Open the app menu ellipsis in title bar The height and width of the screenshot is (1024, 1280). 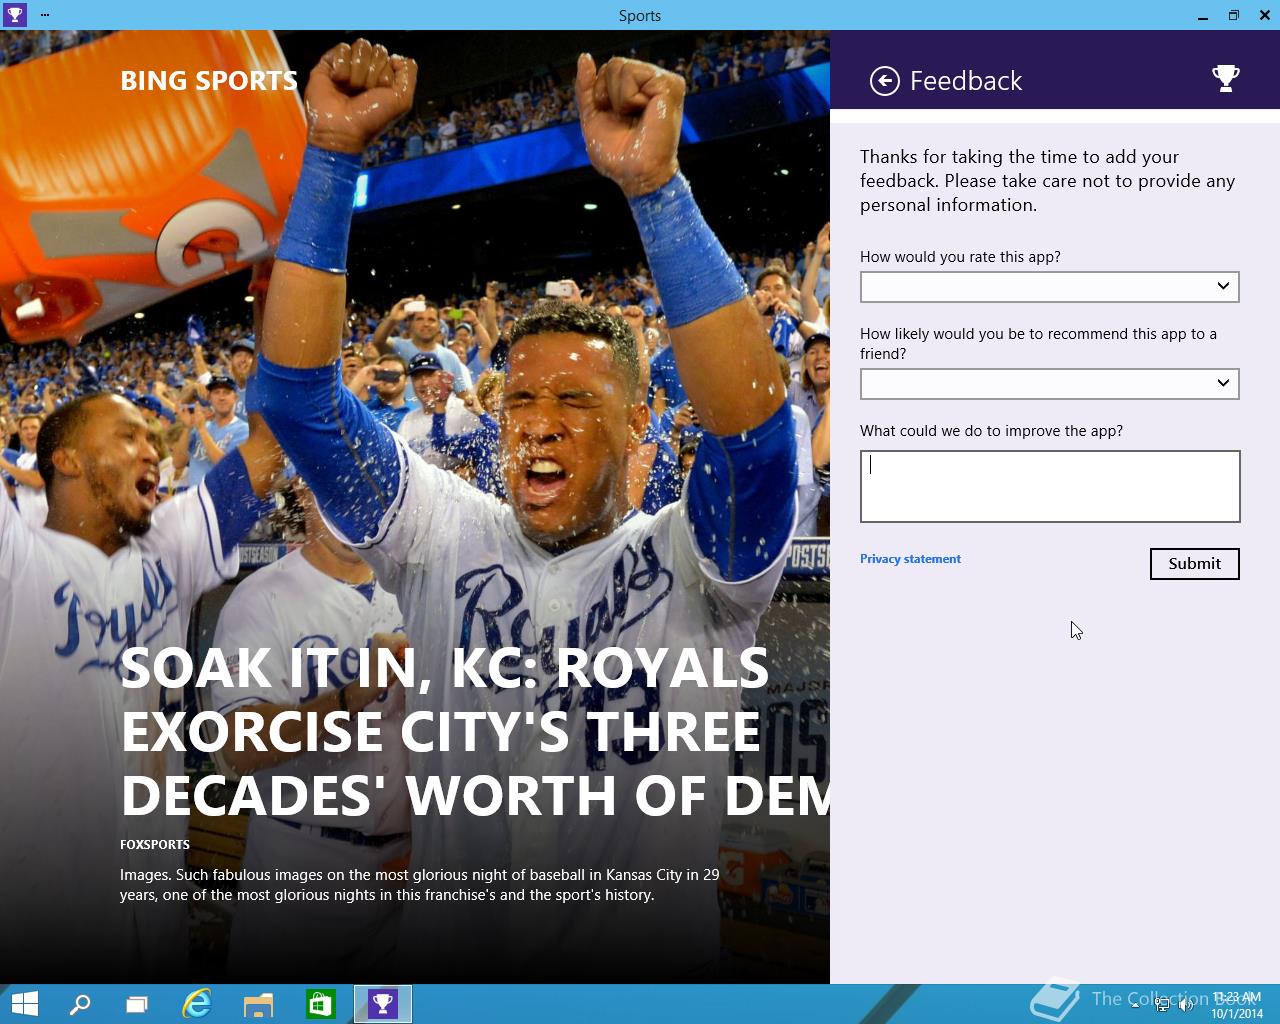45,15
